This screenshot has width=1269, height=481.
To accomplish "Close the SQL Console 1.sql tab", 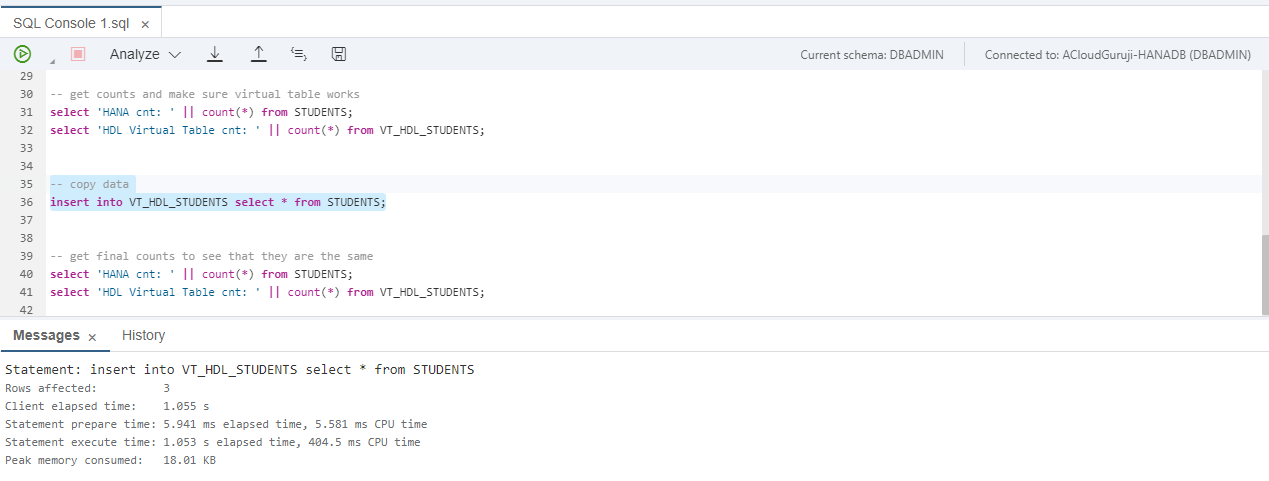I will coord(145,23).
